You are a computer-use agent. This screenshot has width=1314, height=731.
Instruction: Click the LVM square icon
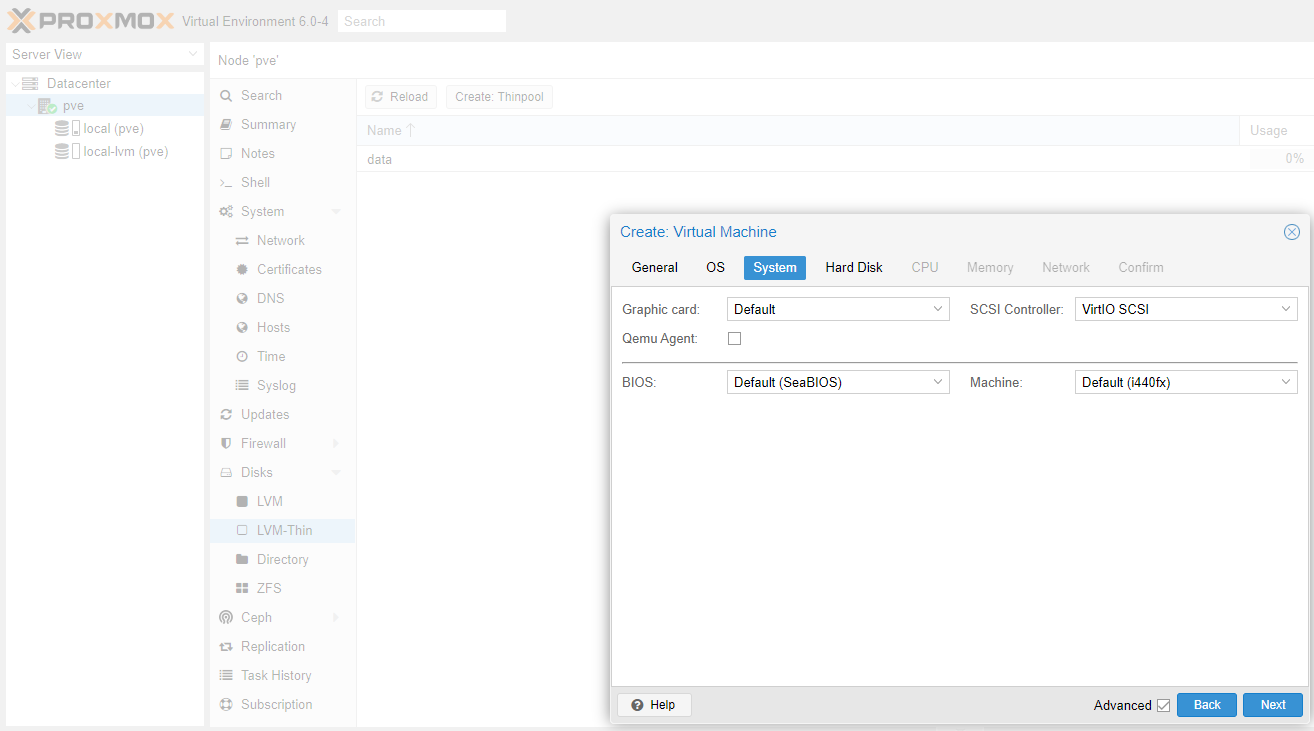coord(242,502)
